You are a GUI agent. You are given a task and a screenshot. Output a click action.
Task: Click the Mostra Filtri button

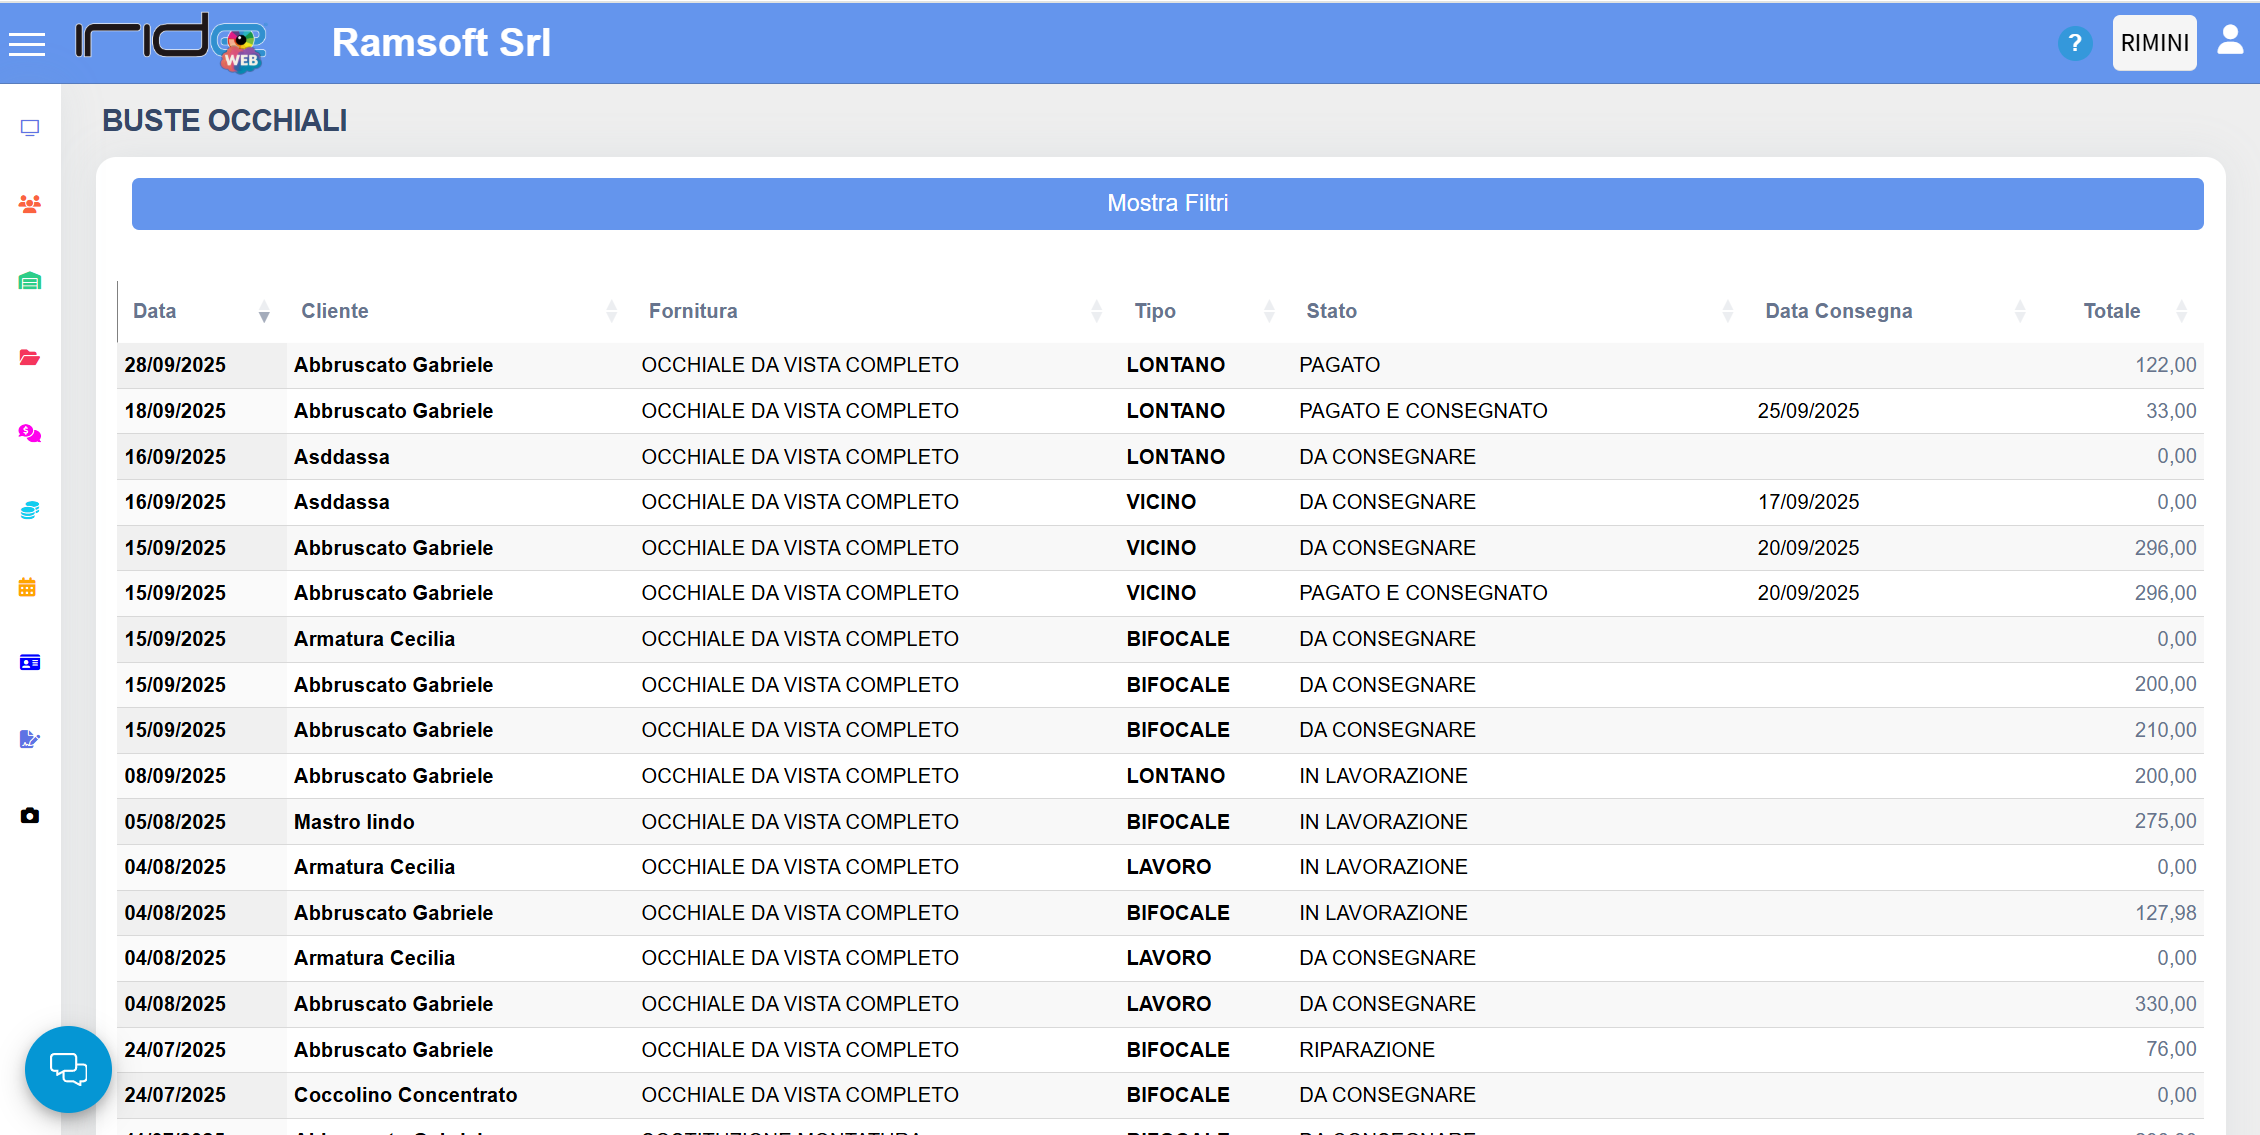pyautogui.click(x=1167, y=204)
